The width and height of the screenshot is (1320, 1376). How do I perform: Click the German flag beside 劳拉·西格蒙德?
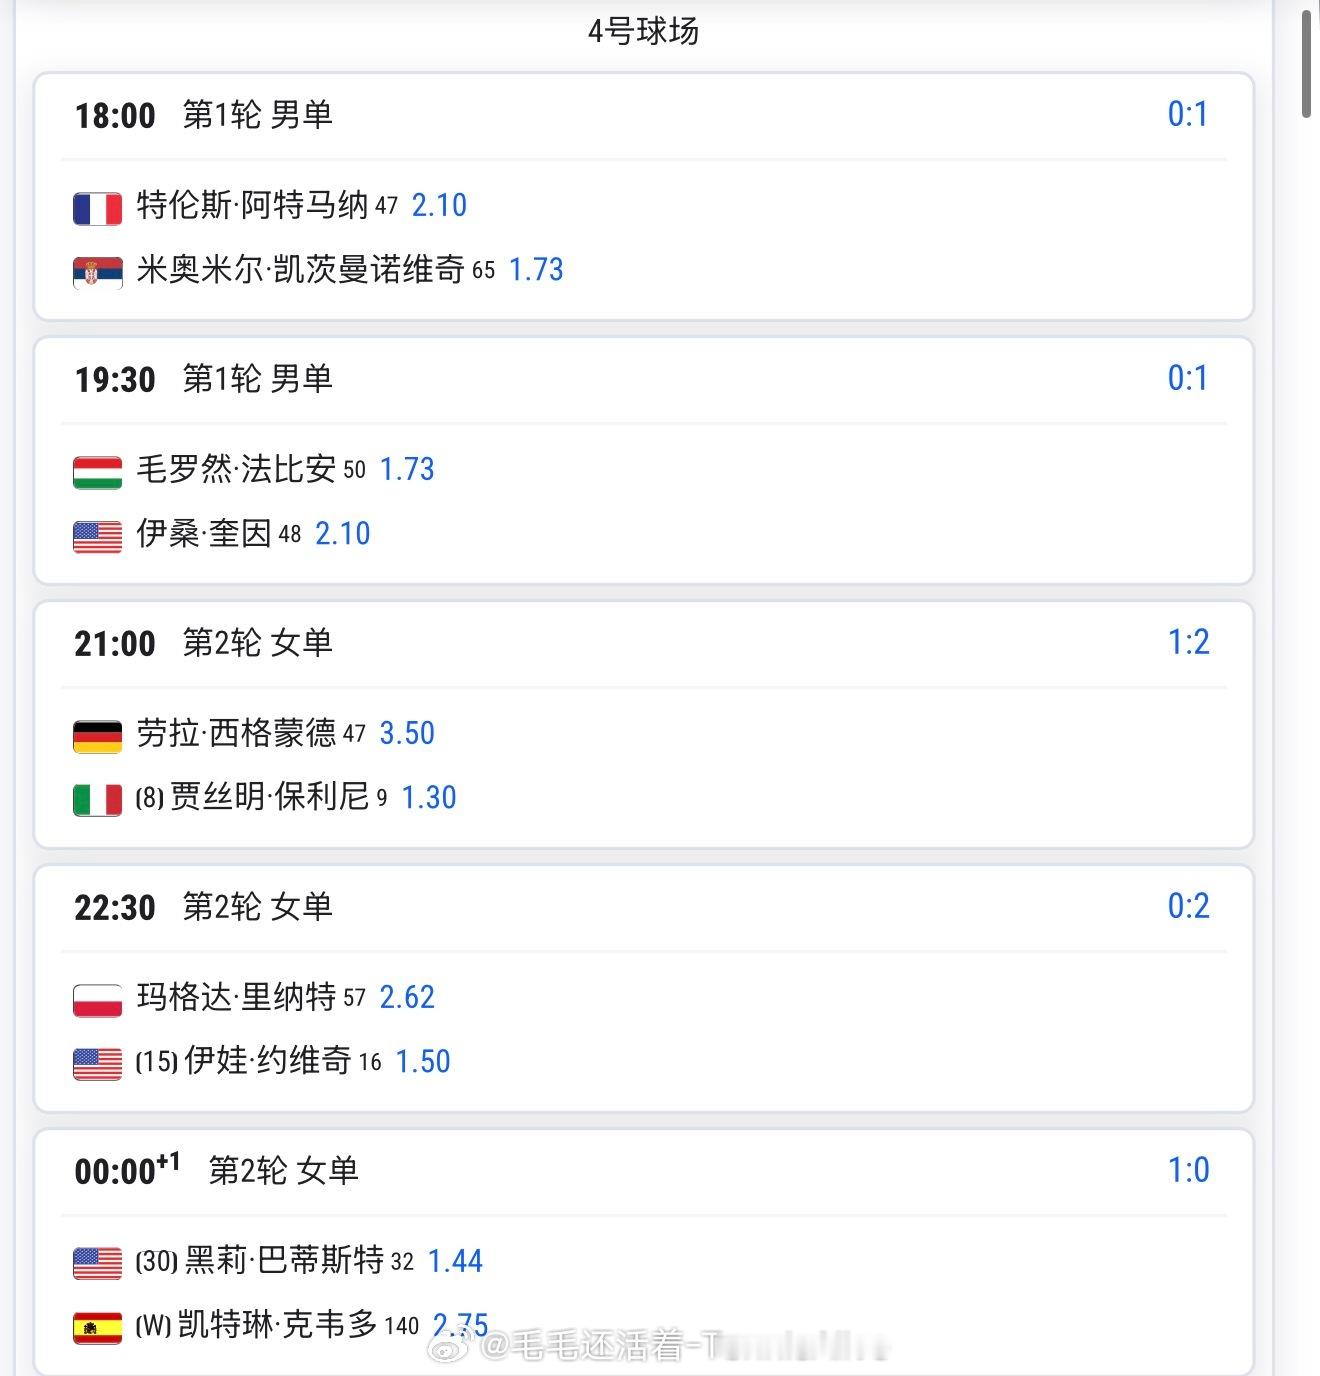click(97, 735)
